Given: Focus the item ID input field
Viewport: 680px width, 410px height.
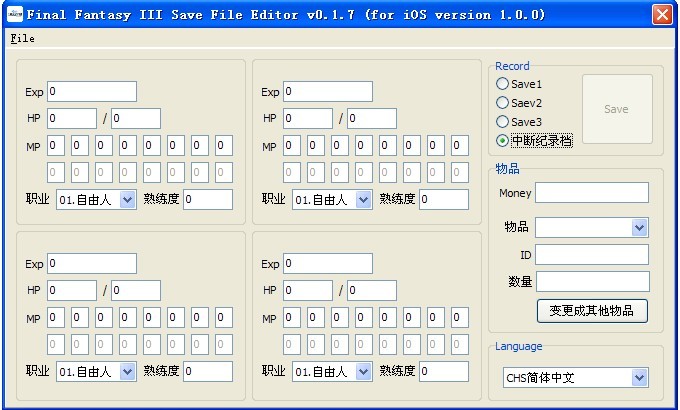Looking at the screenshot, I should coord(592,254).
